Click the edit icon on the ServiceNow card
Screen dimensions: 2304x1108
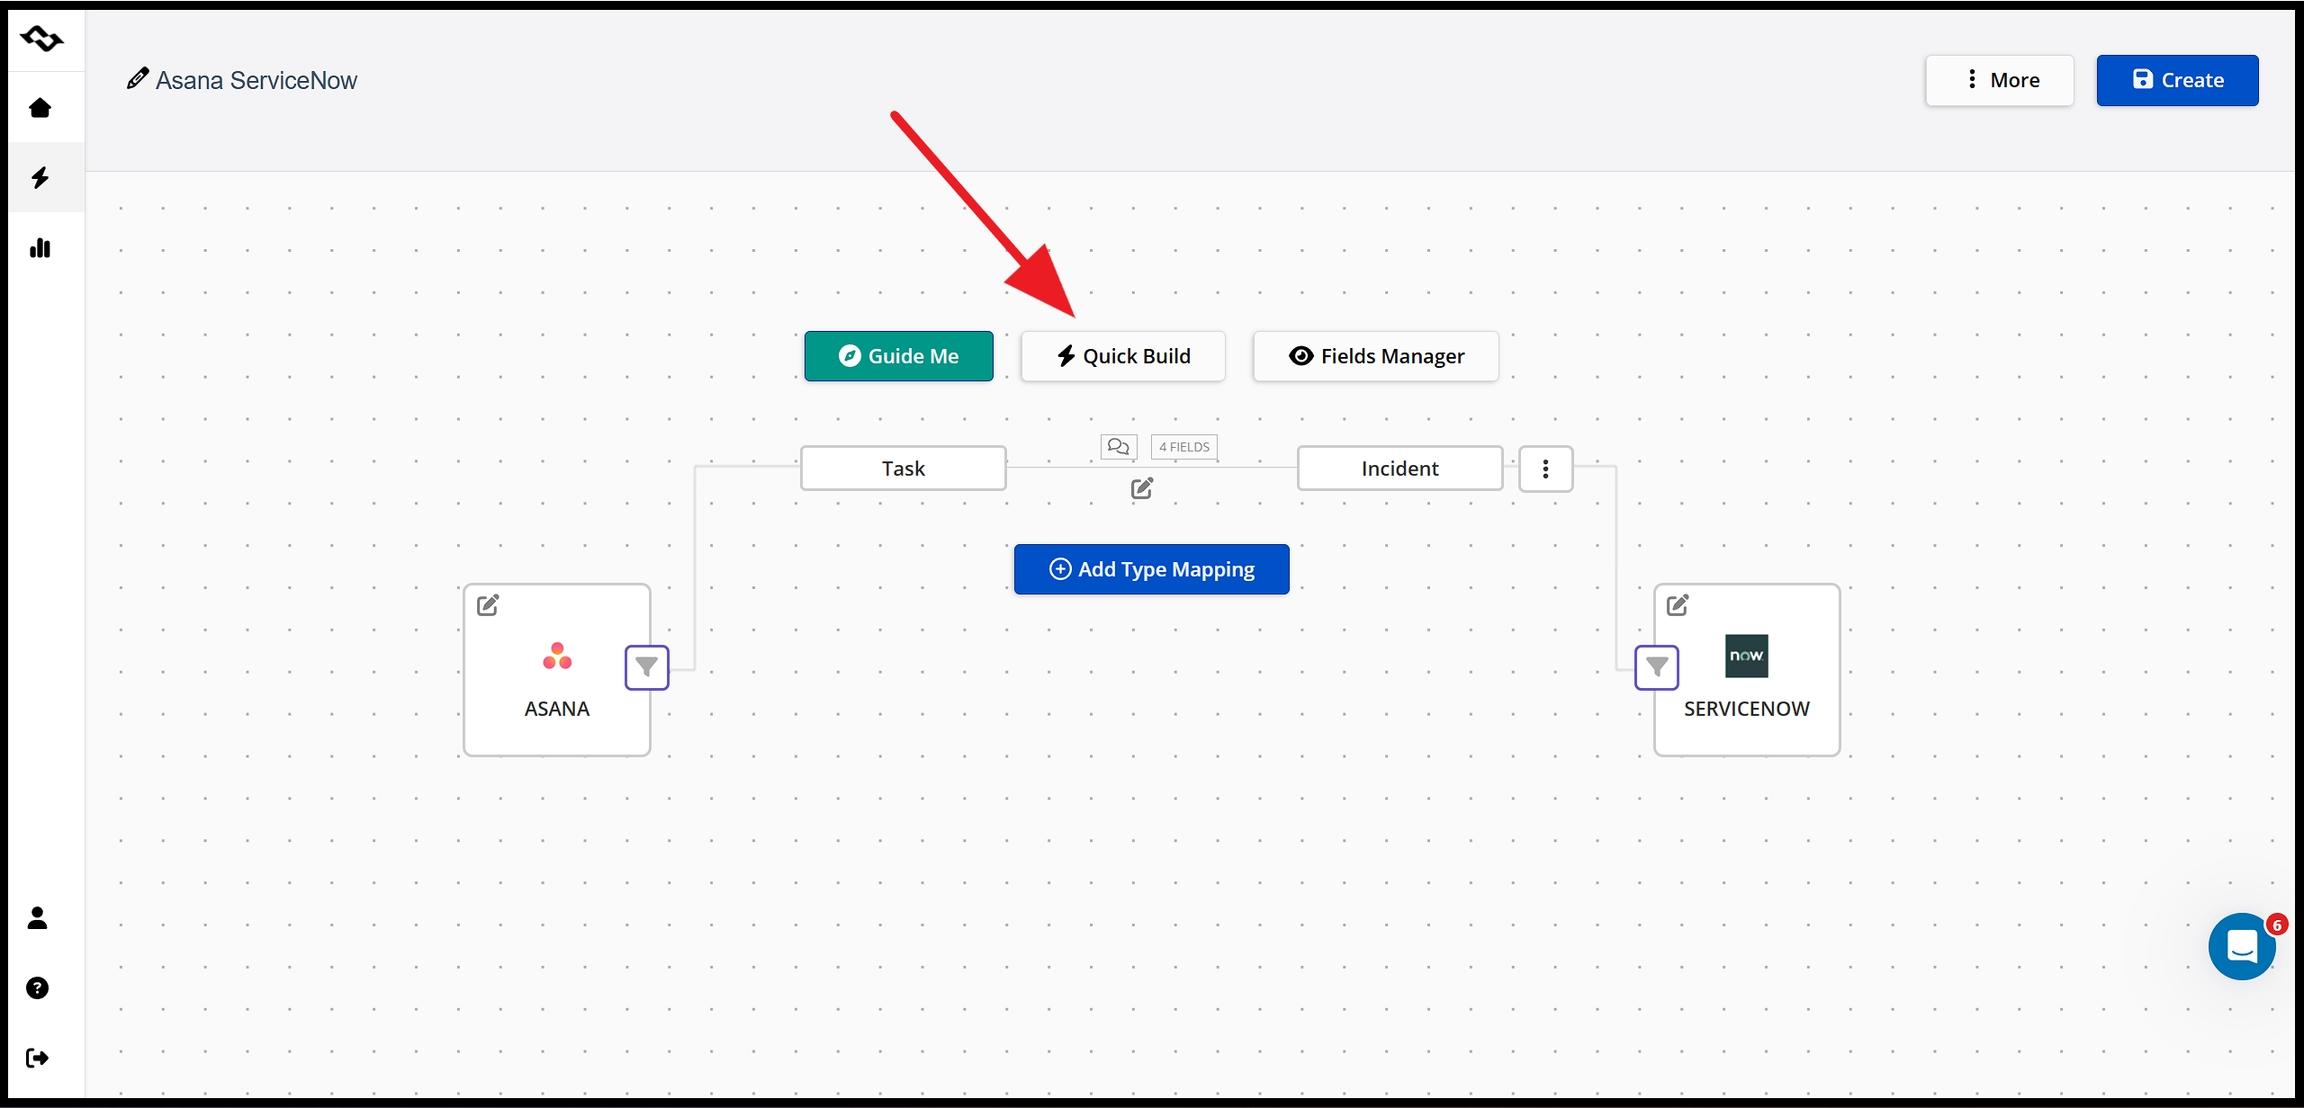point(1678,605)
